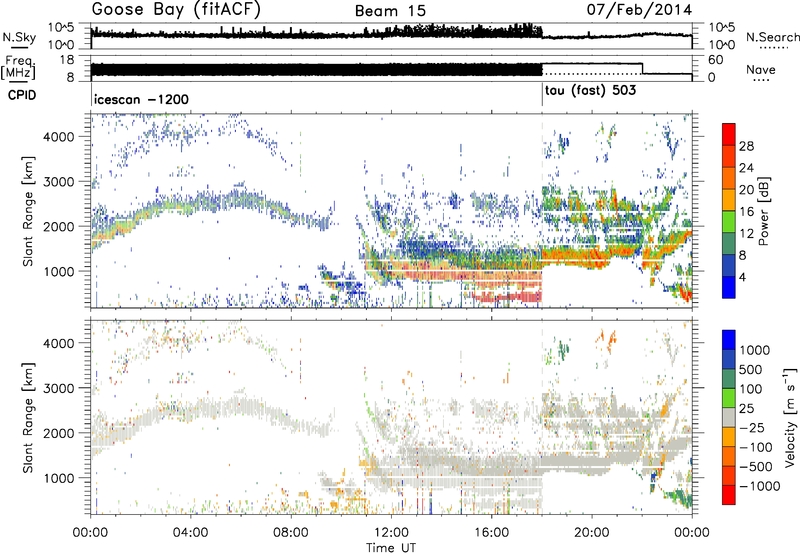
Task: Click the 'Power [dB]' colorbar label
Action: [763, 211]
